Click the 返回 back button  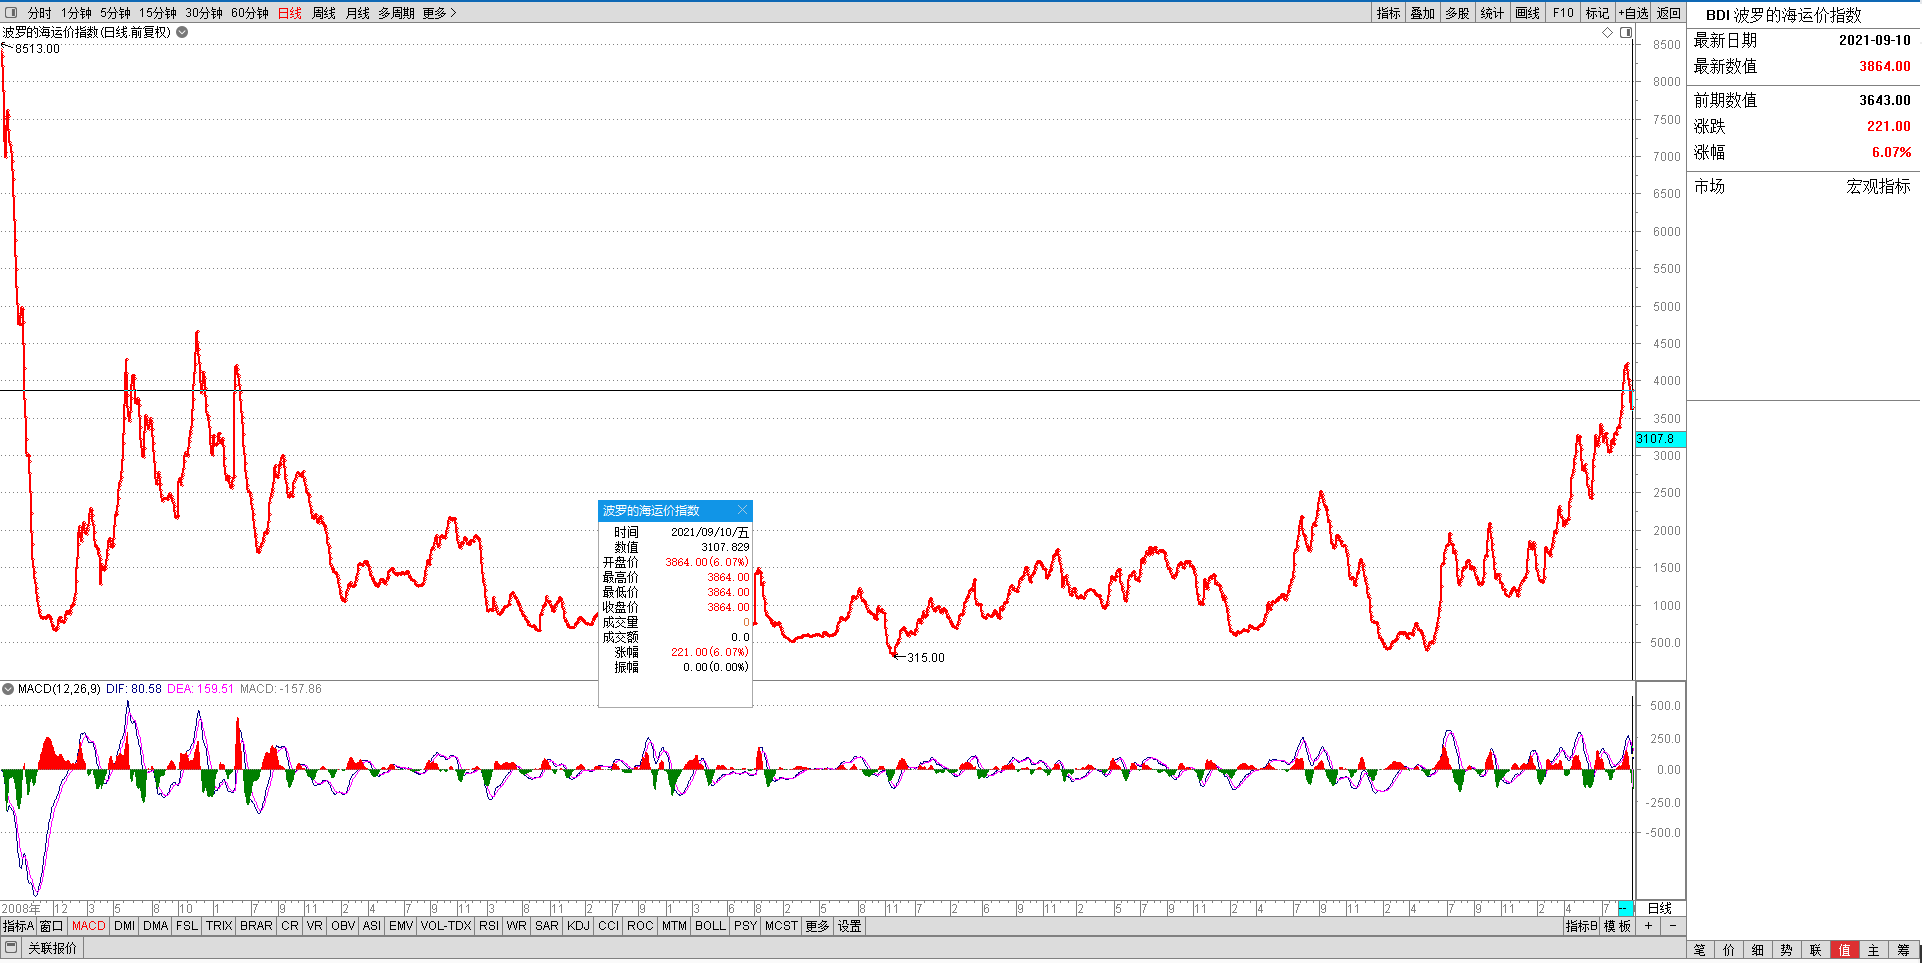pyautogui.click(x=1668, y=13)
